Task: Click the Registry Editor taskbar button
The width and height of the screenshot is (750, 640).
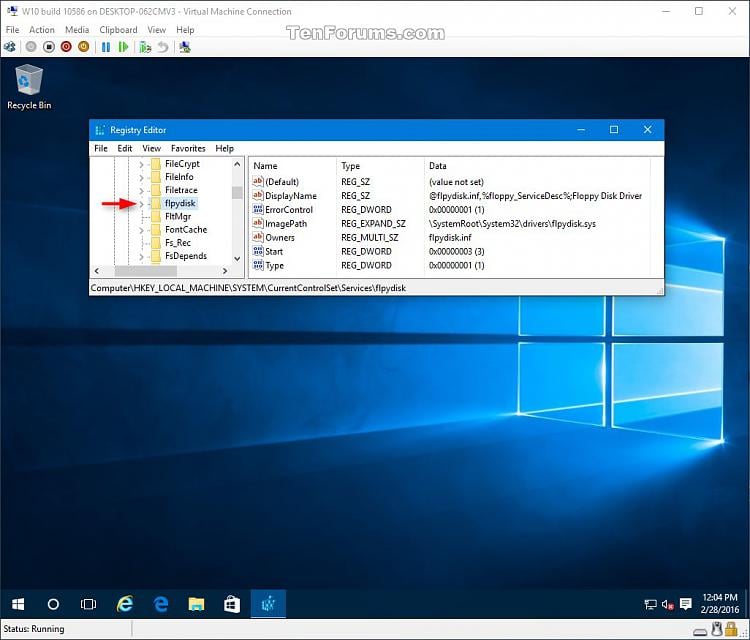Action: tap(268, 604)
